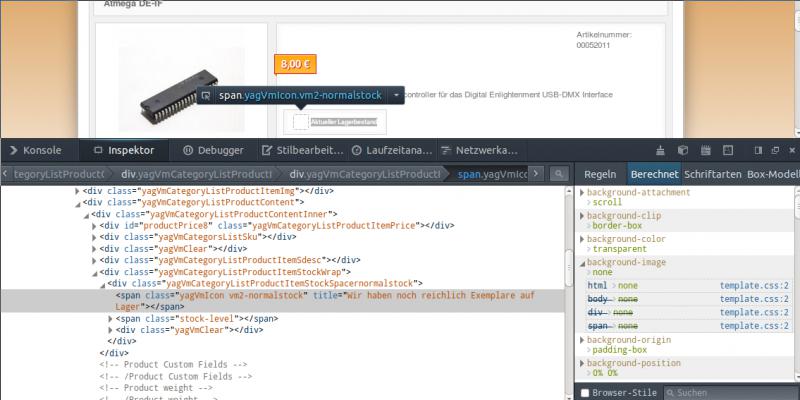Click the search icon in the inspector breadcrumb bar
This screenshot has width=800, height=400.
[x=561, y=174]
